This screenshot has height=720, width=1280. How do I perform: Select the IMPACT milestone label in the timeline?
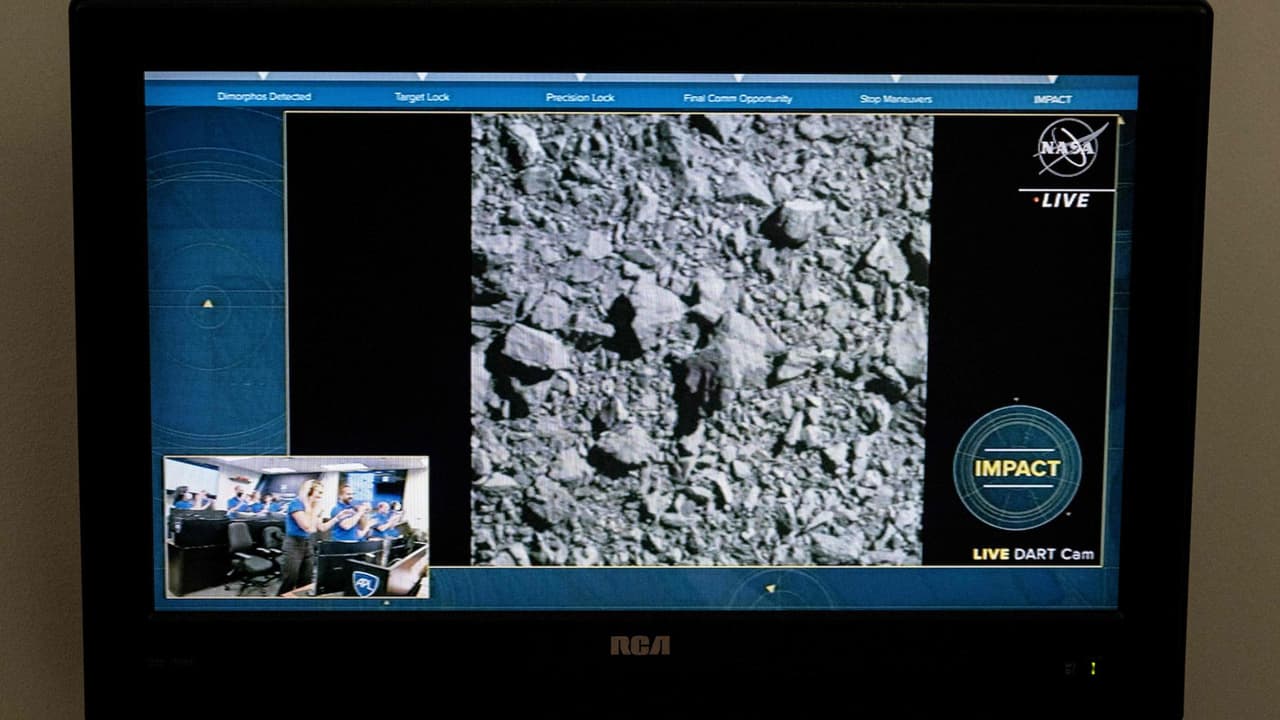pos(1052,99)
